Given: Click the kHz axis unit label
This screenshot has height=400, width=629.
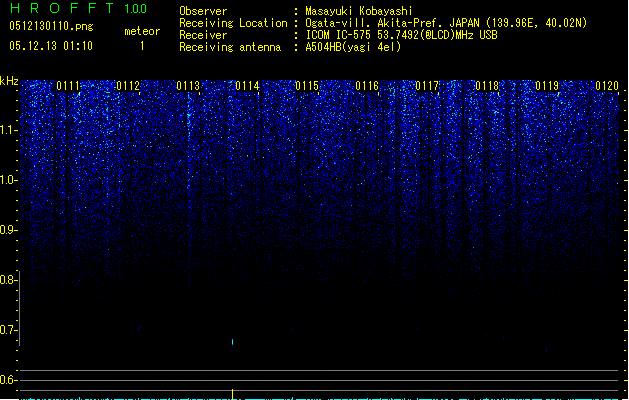Looking at the screenshot, I should click(9, 81).
